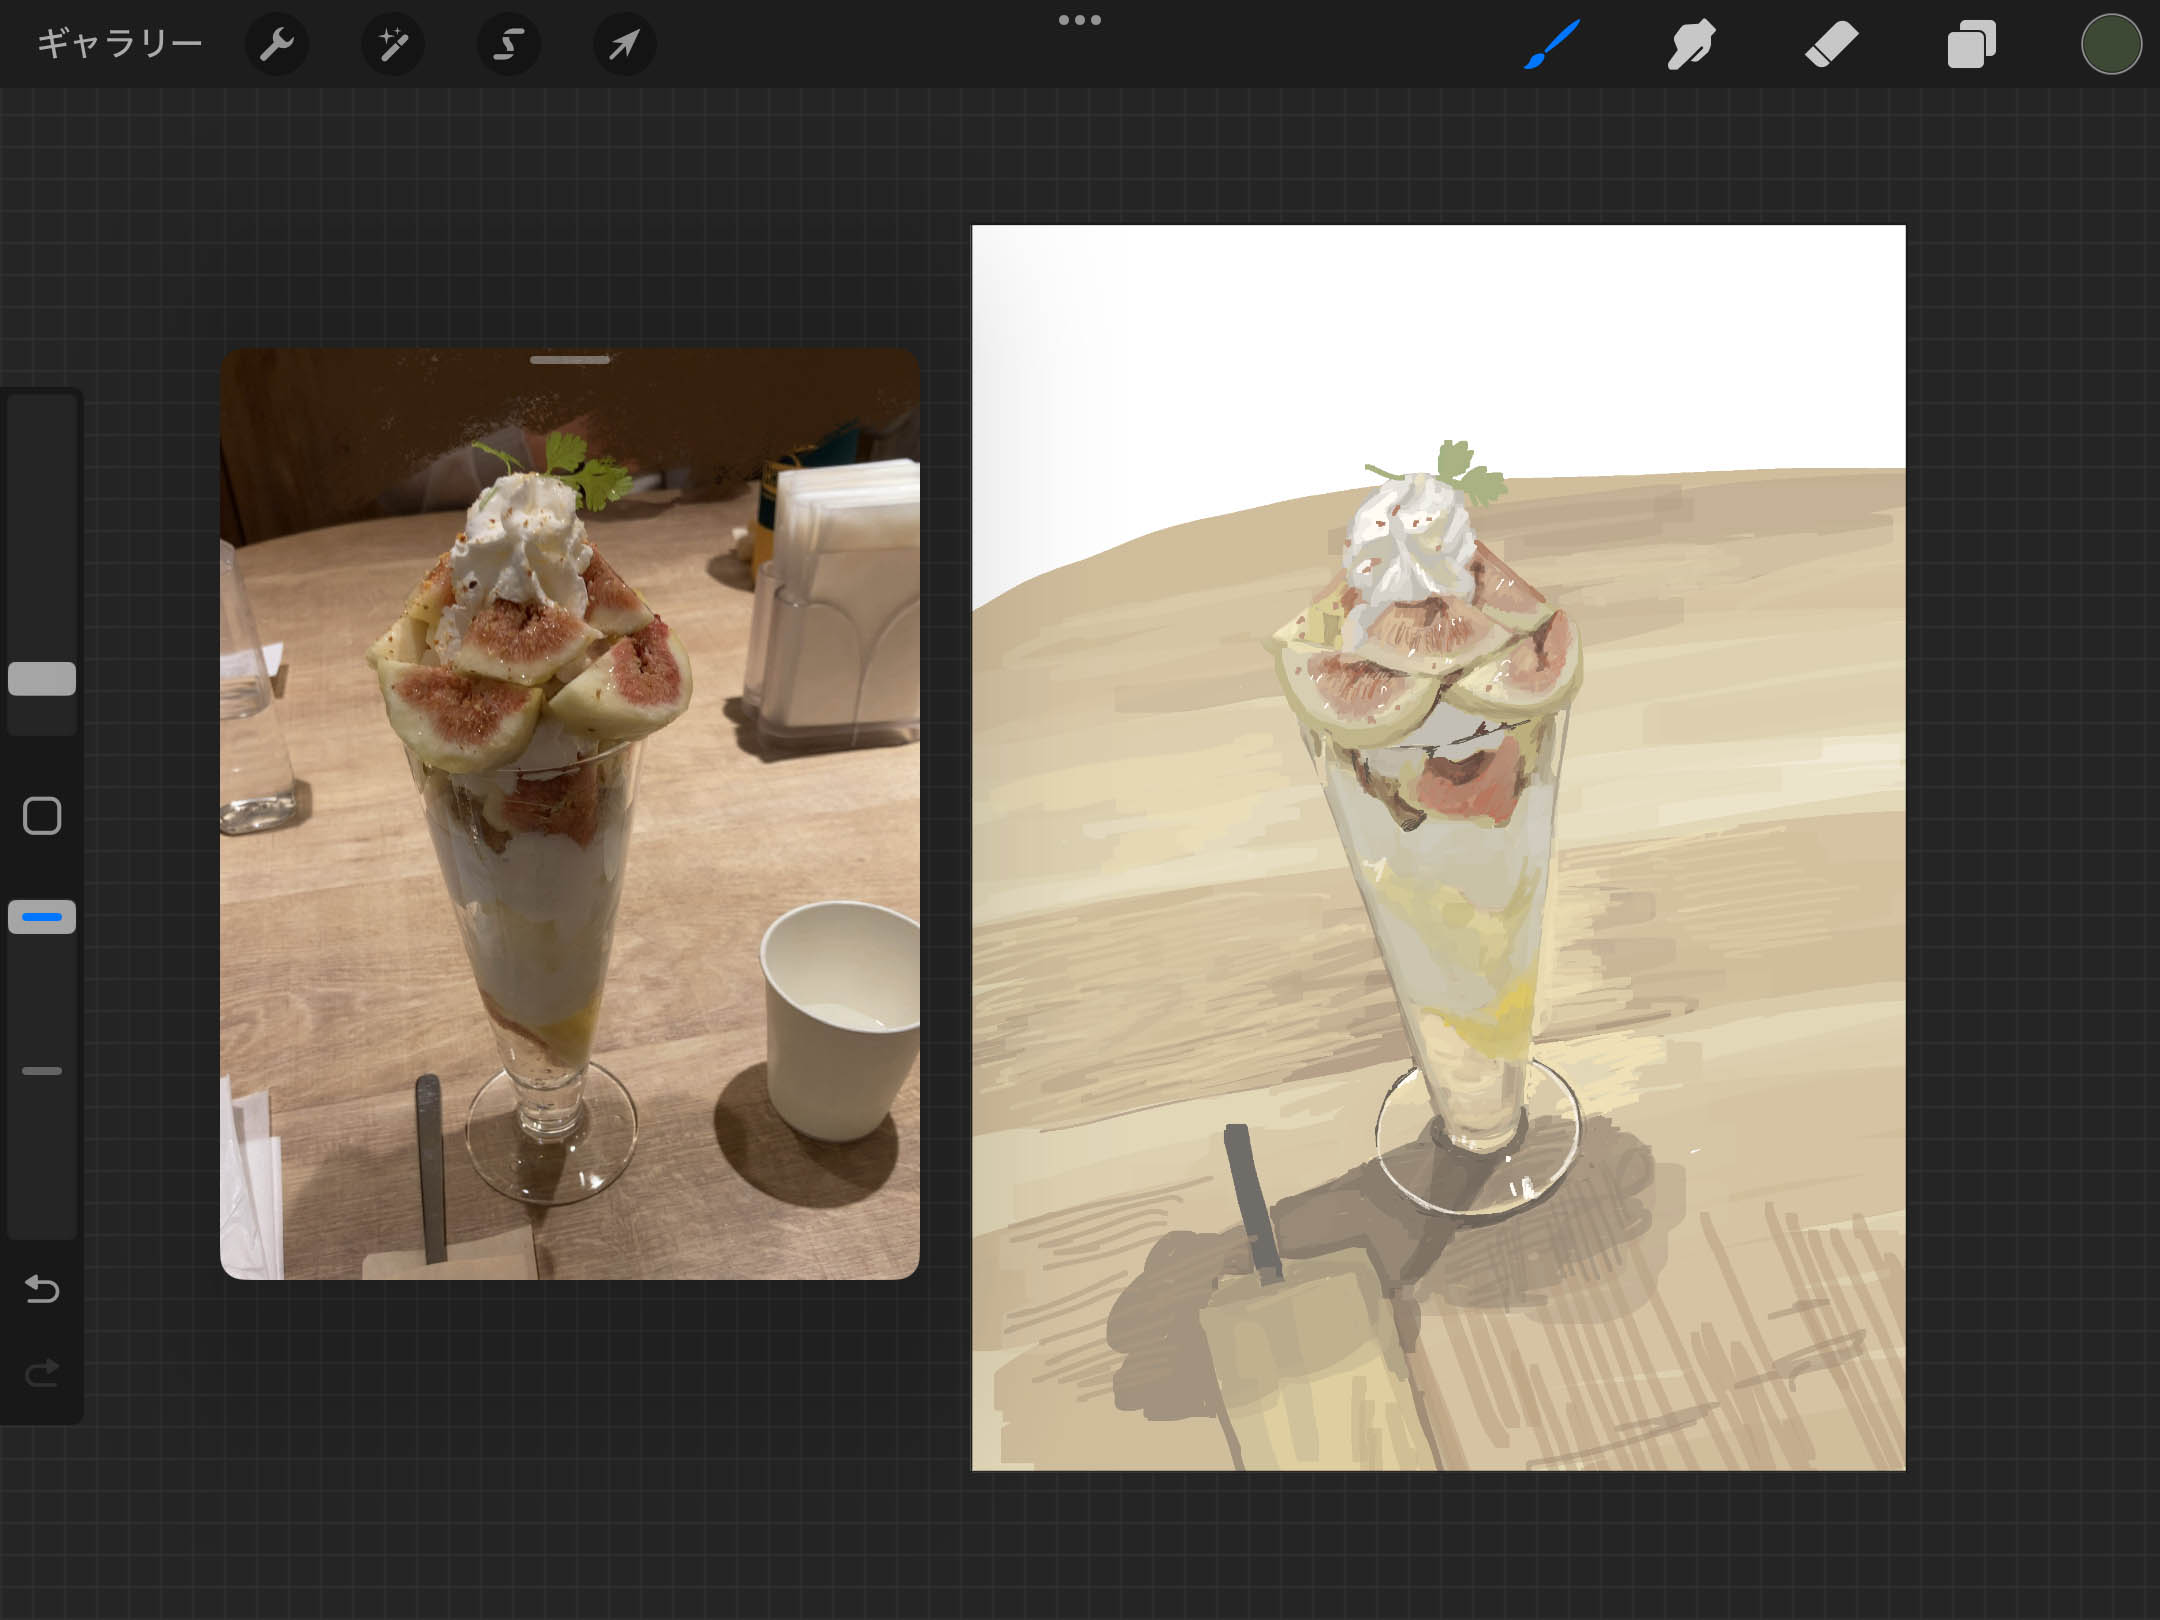Select the Smudge tool
The width and height of the screenshot is (2160, 1620).
click(1691, 44)
